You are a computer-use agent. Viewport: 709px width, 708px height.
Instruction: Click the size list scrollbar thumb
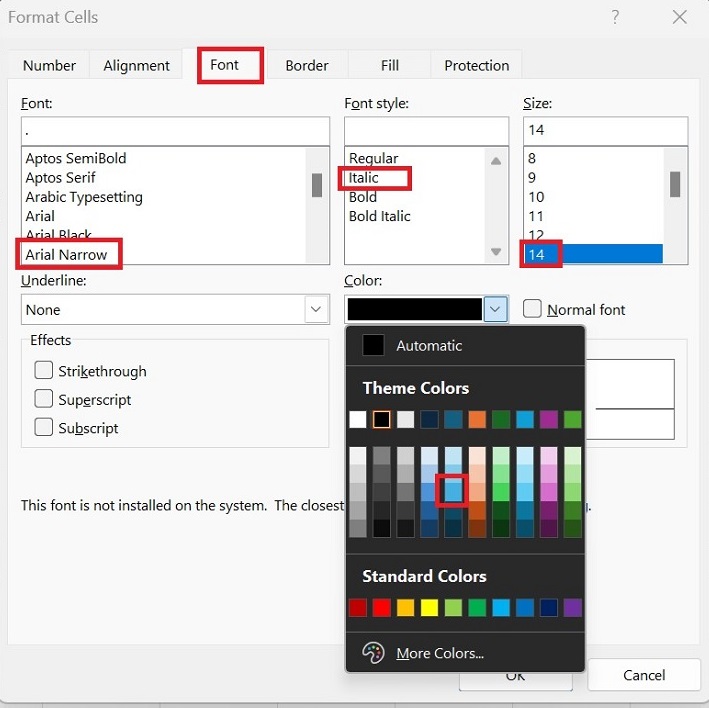[675, 184]
